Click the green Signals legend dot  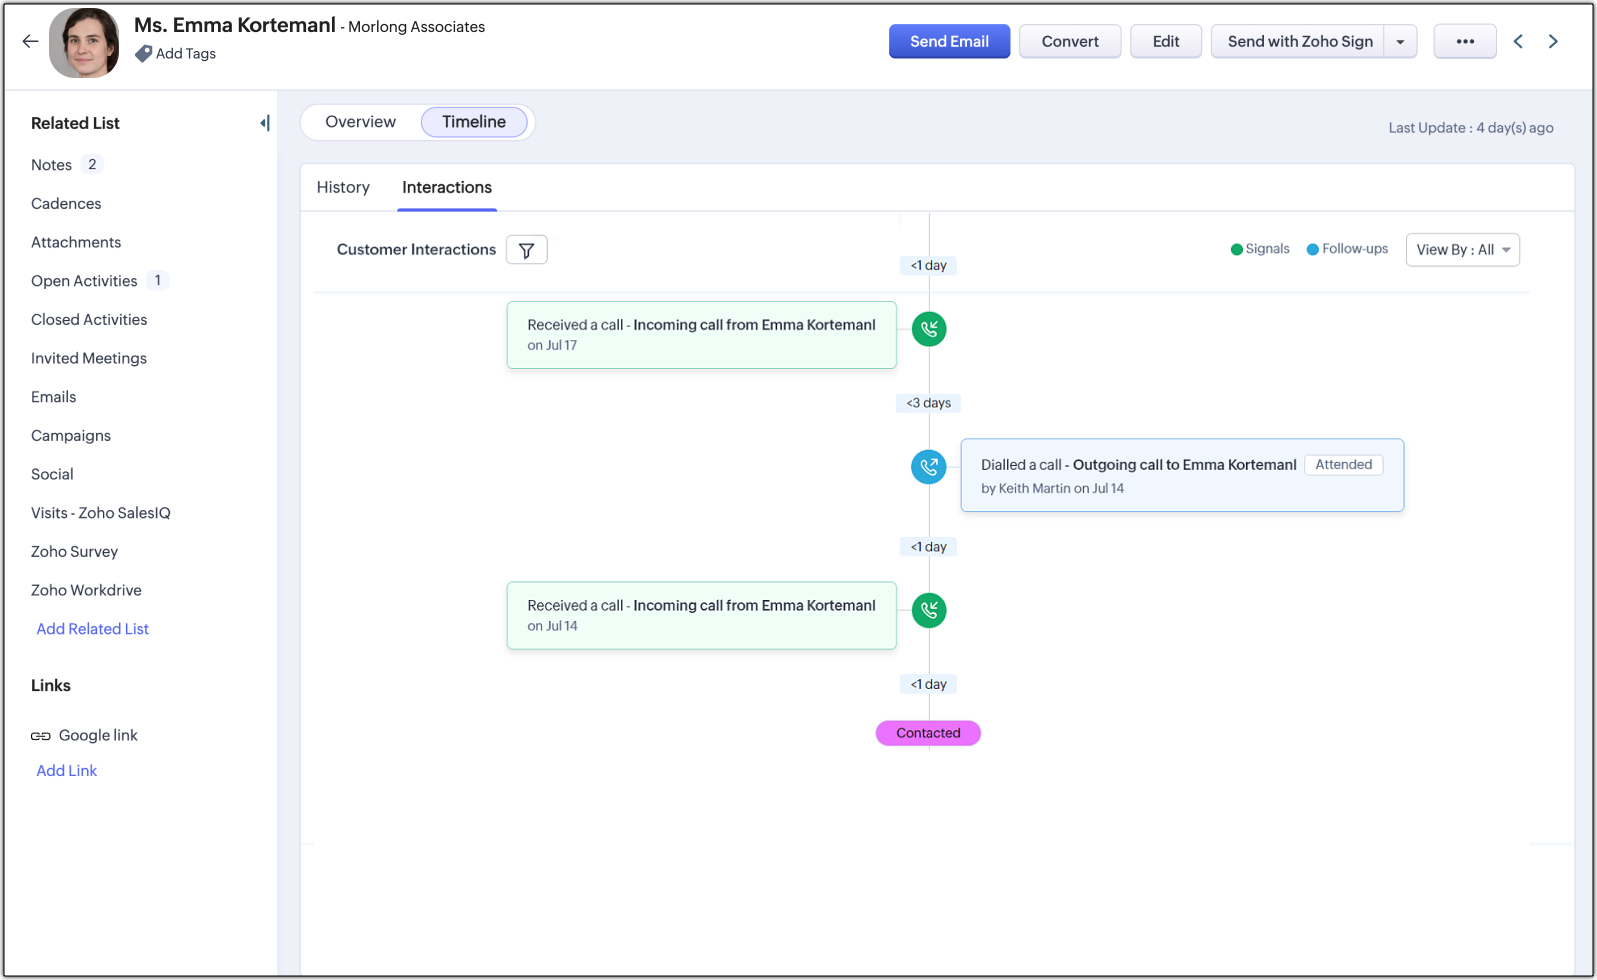(x=1236, y=250)
